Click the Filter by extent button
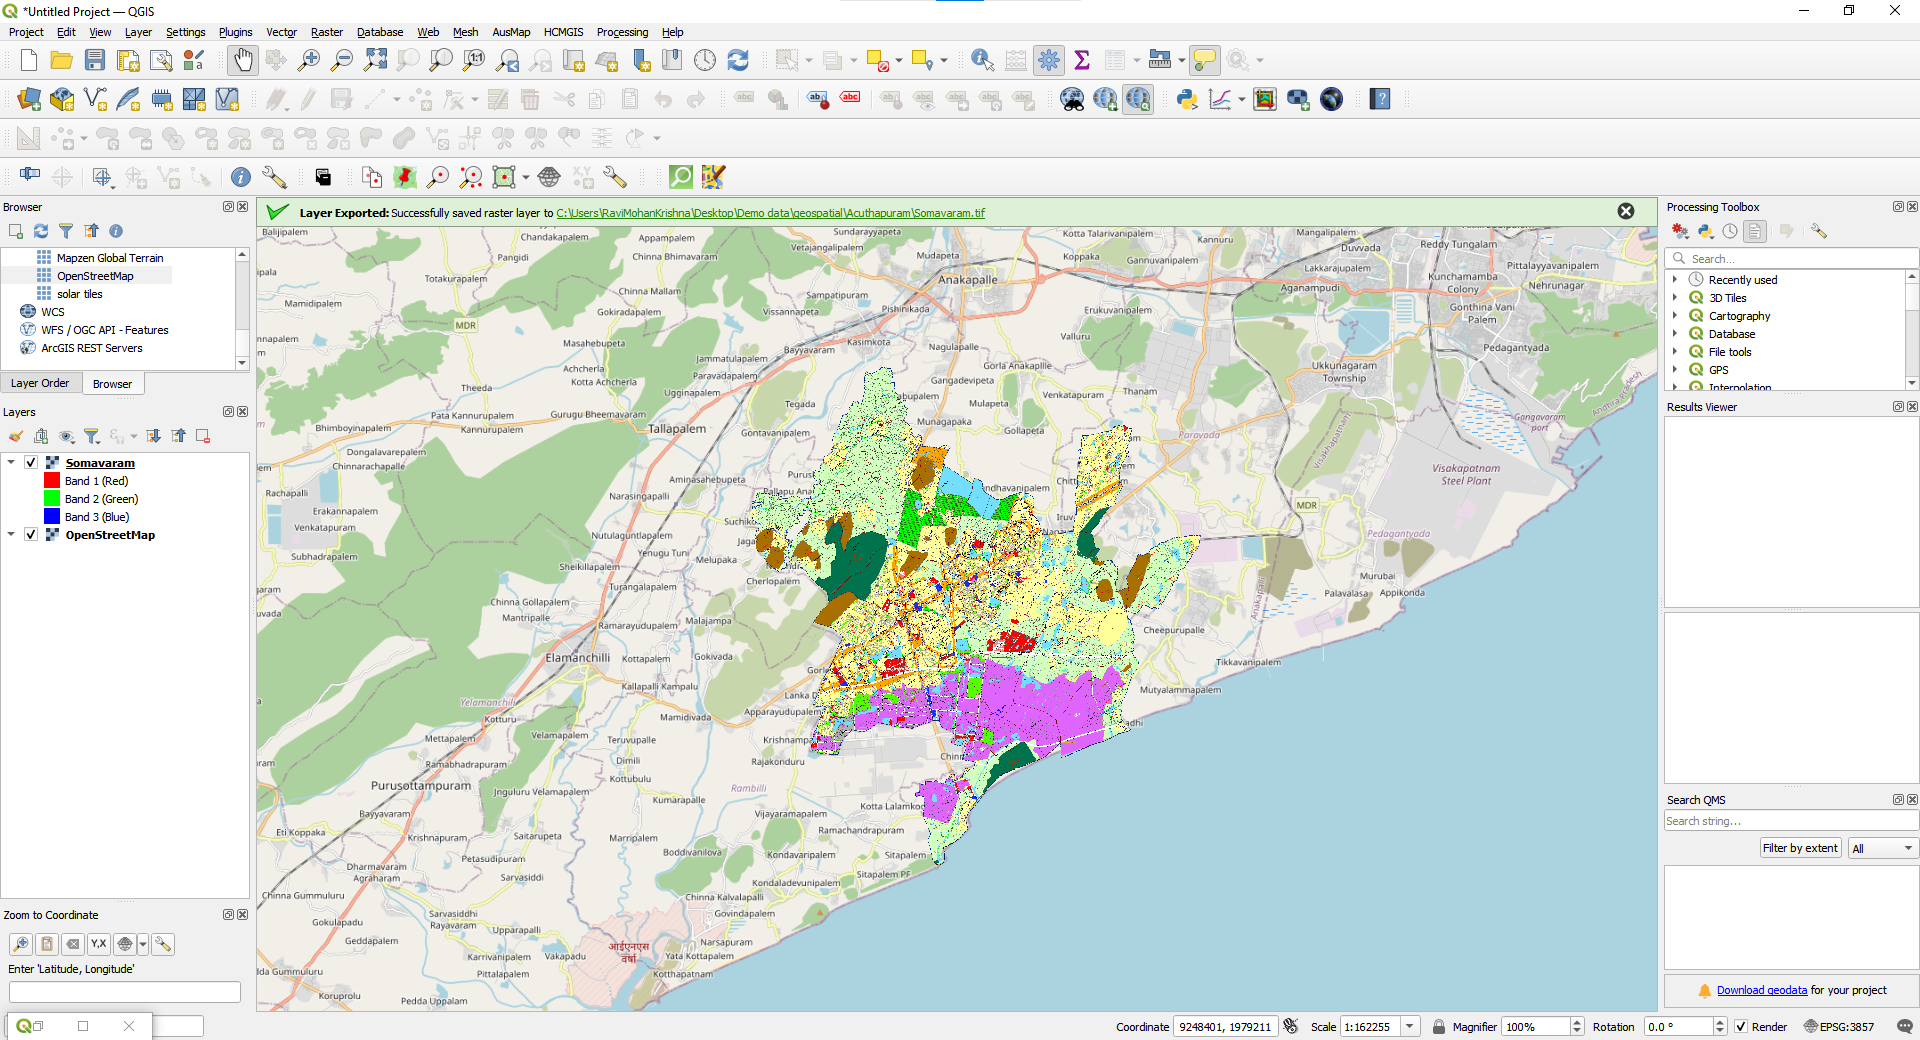This screenshot has height=1040, width=1920. (x=1800, y=848)
